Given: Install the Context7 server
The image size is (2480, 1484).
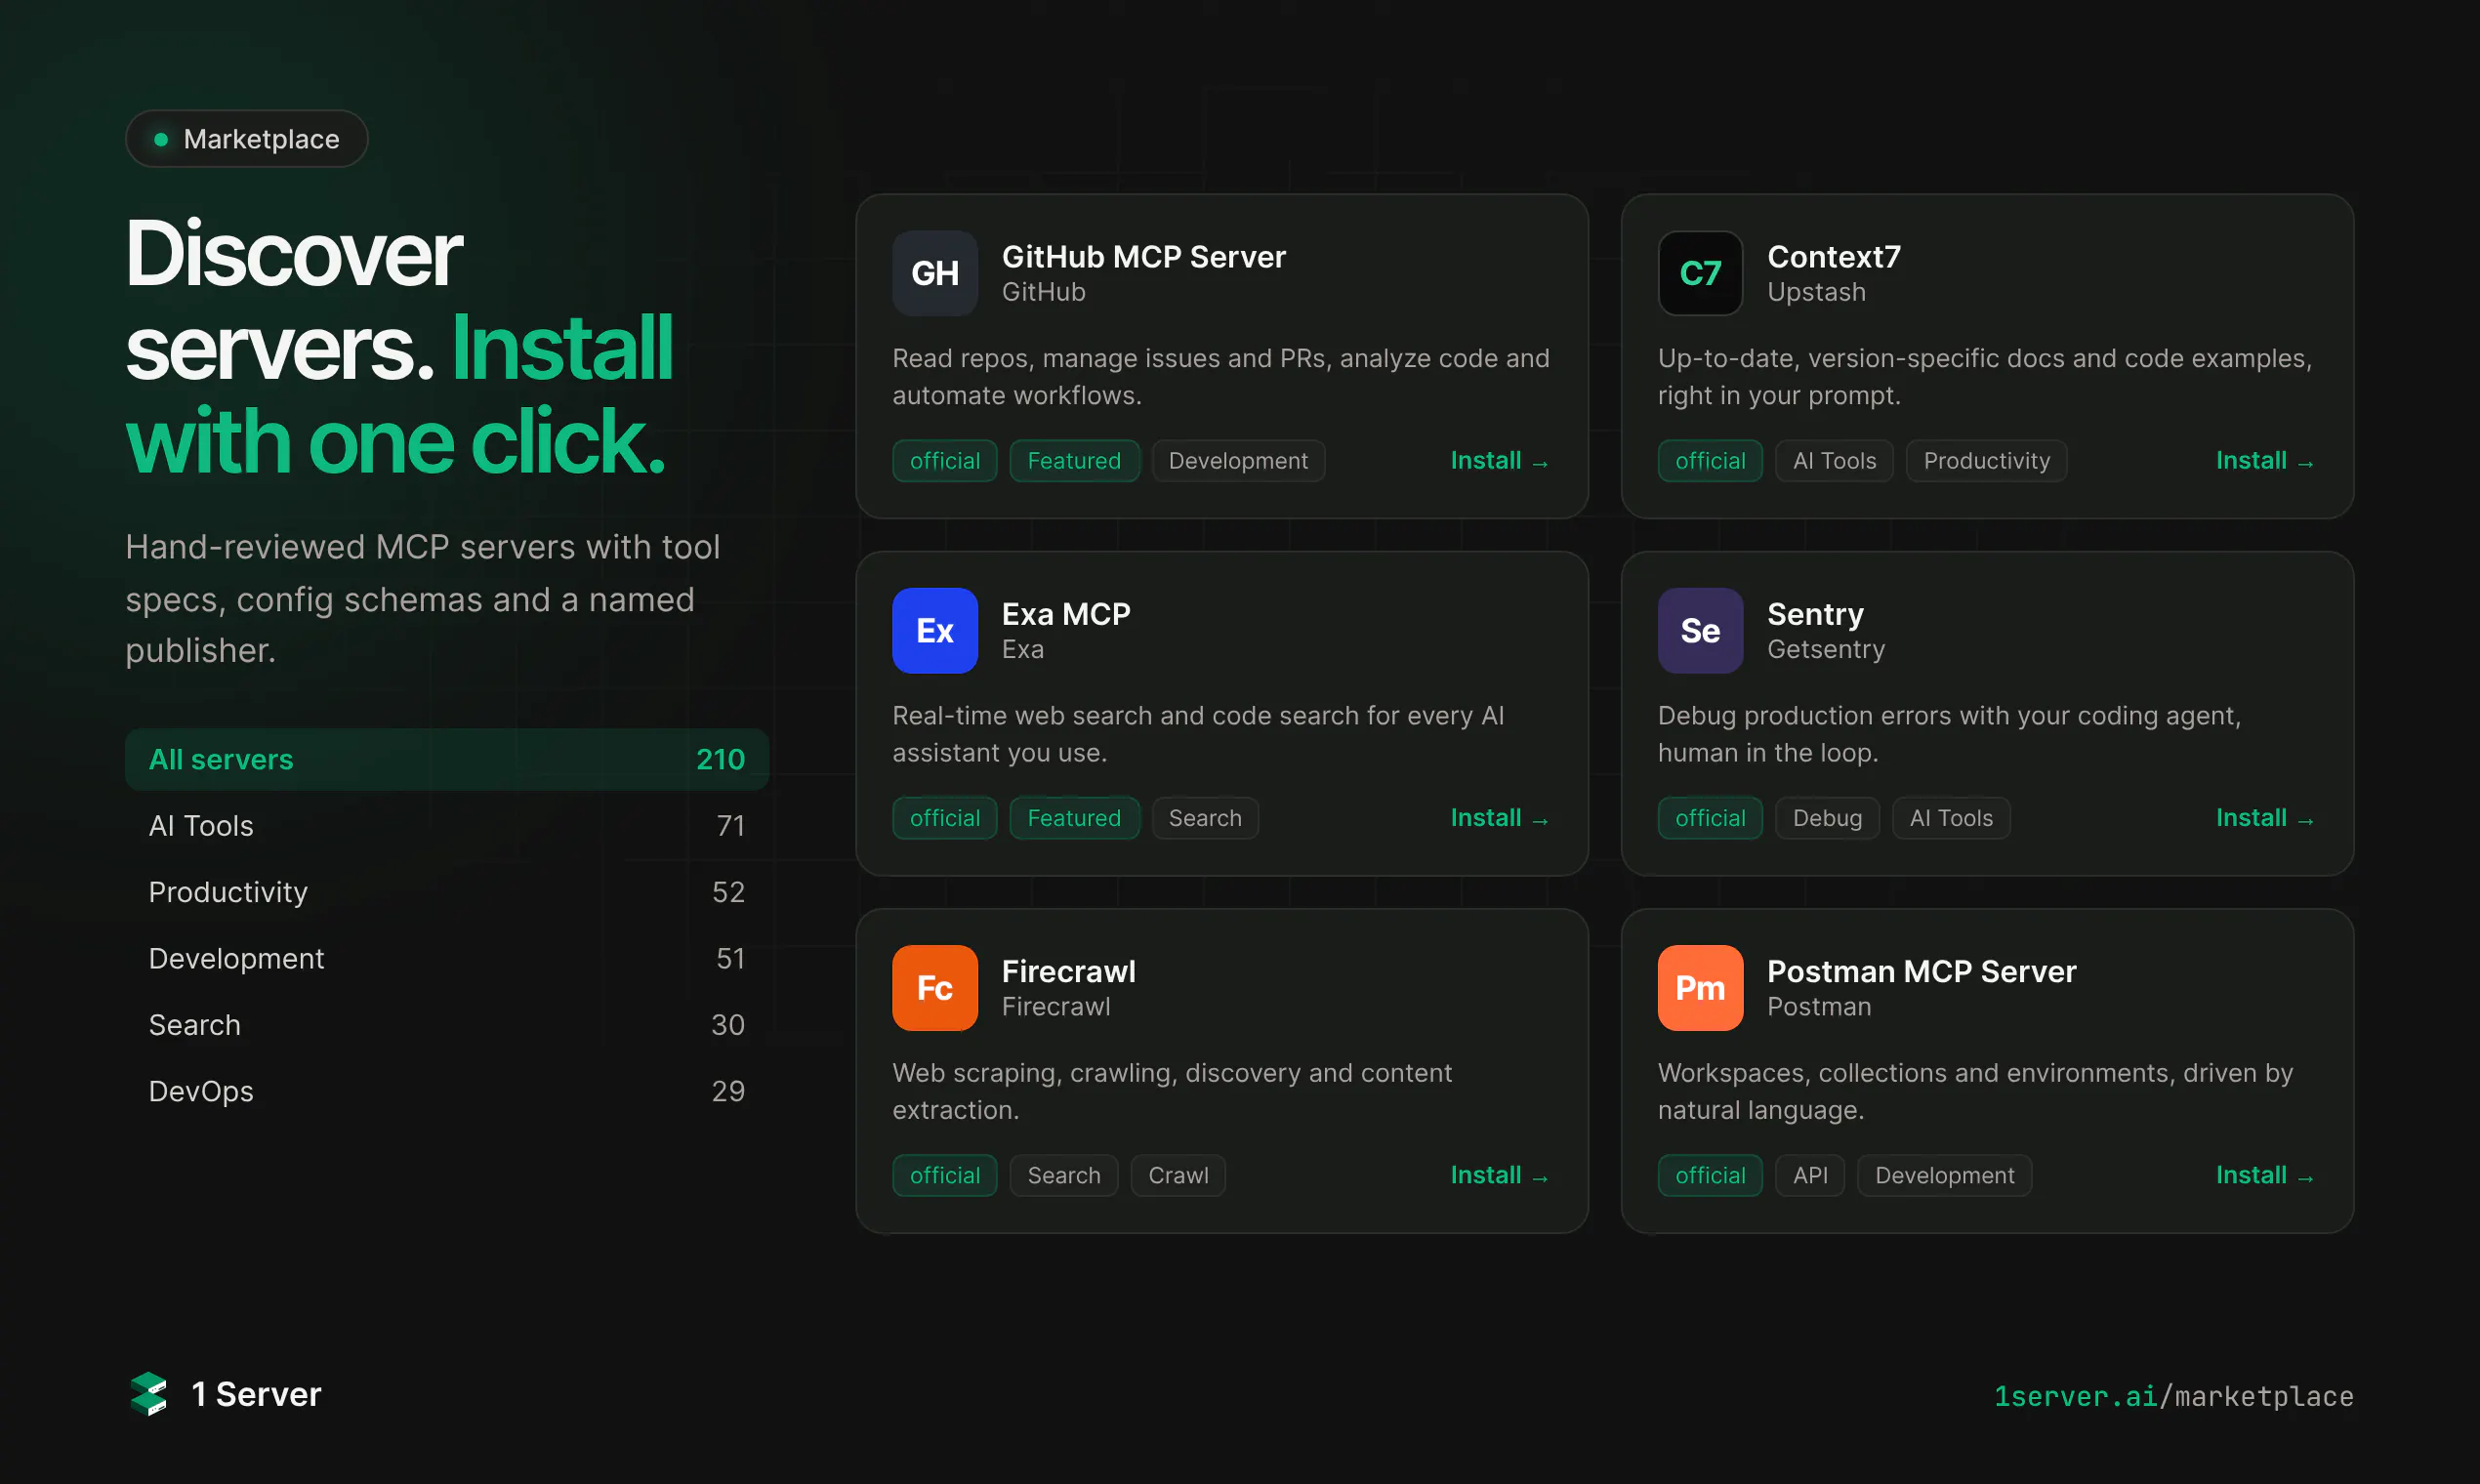Looking at the screenshot, I should [2264, 460].
